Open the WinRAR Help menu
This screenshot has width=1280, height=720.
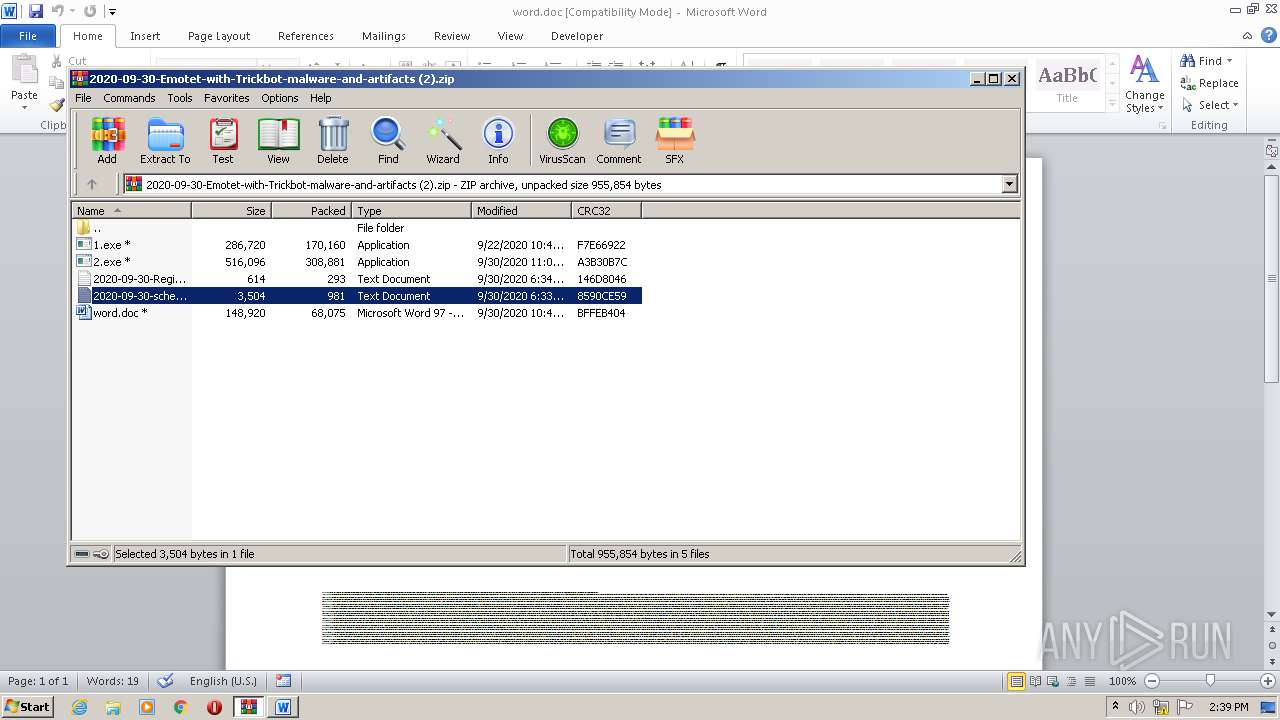[x=321, y=98]
